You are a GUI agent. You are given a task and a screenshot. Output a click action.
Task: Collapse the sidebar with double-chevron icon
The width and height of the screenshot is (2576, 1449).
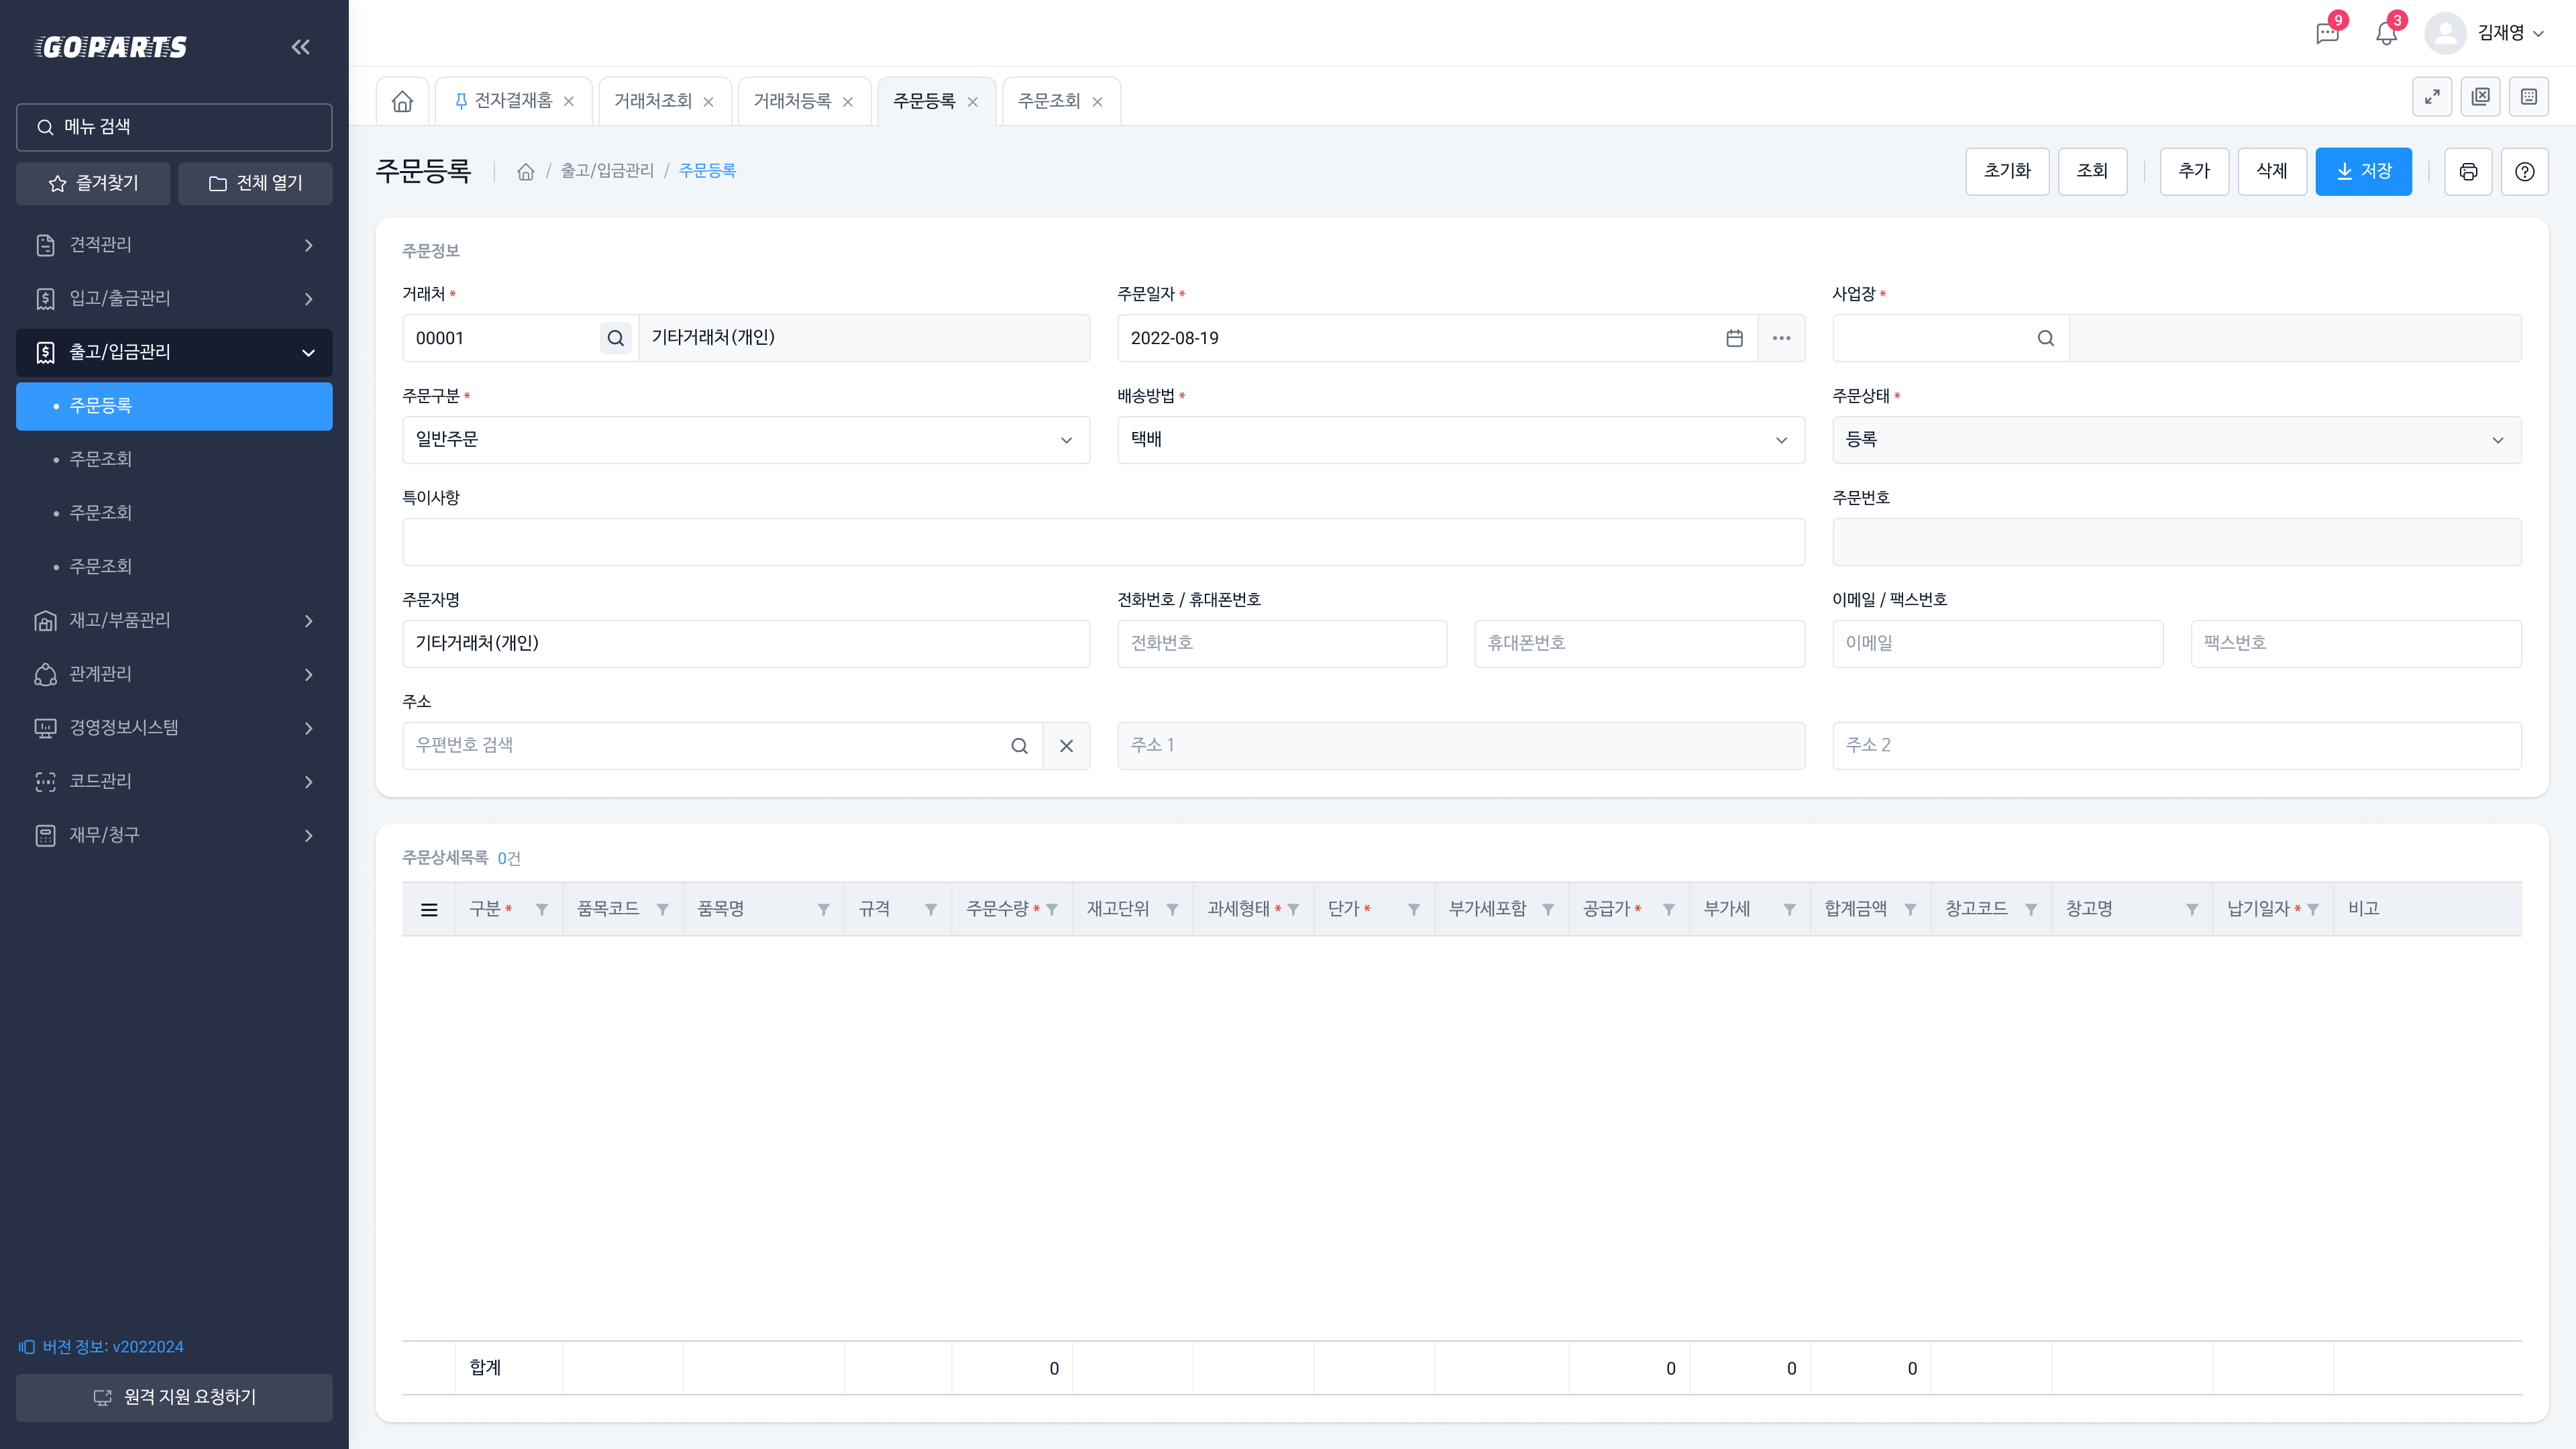[x=300, y=47]
